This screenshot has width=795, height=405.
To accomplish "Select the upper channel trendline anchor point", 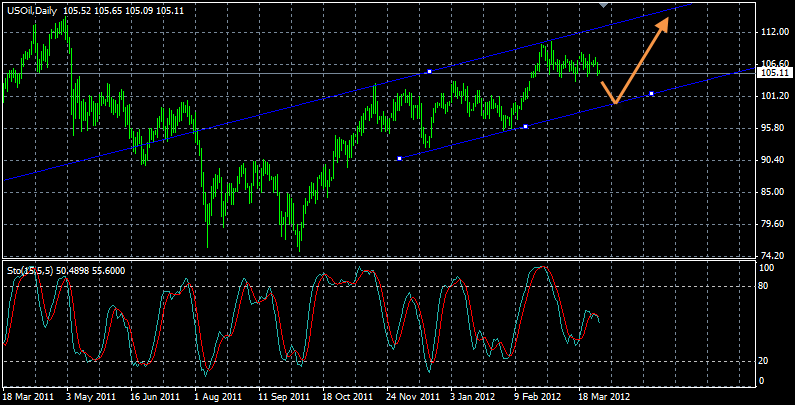I will pos(429,71).
